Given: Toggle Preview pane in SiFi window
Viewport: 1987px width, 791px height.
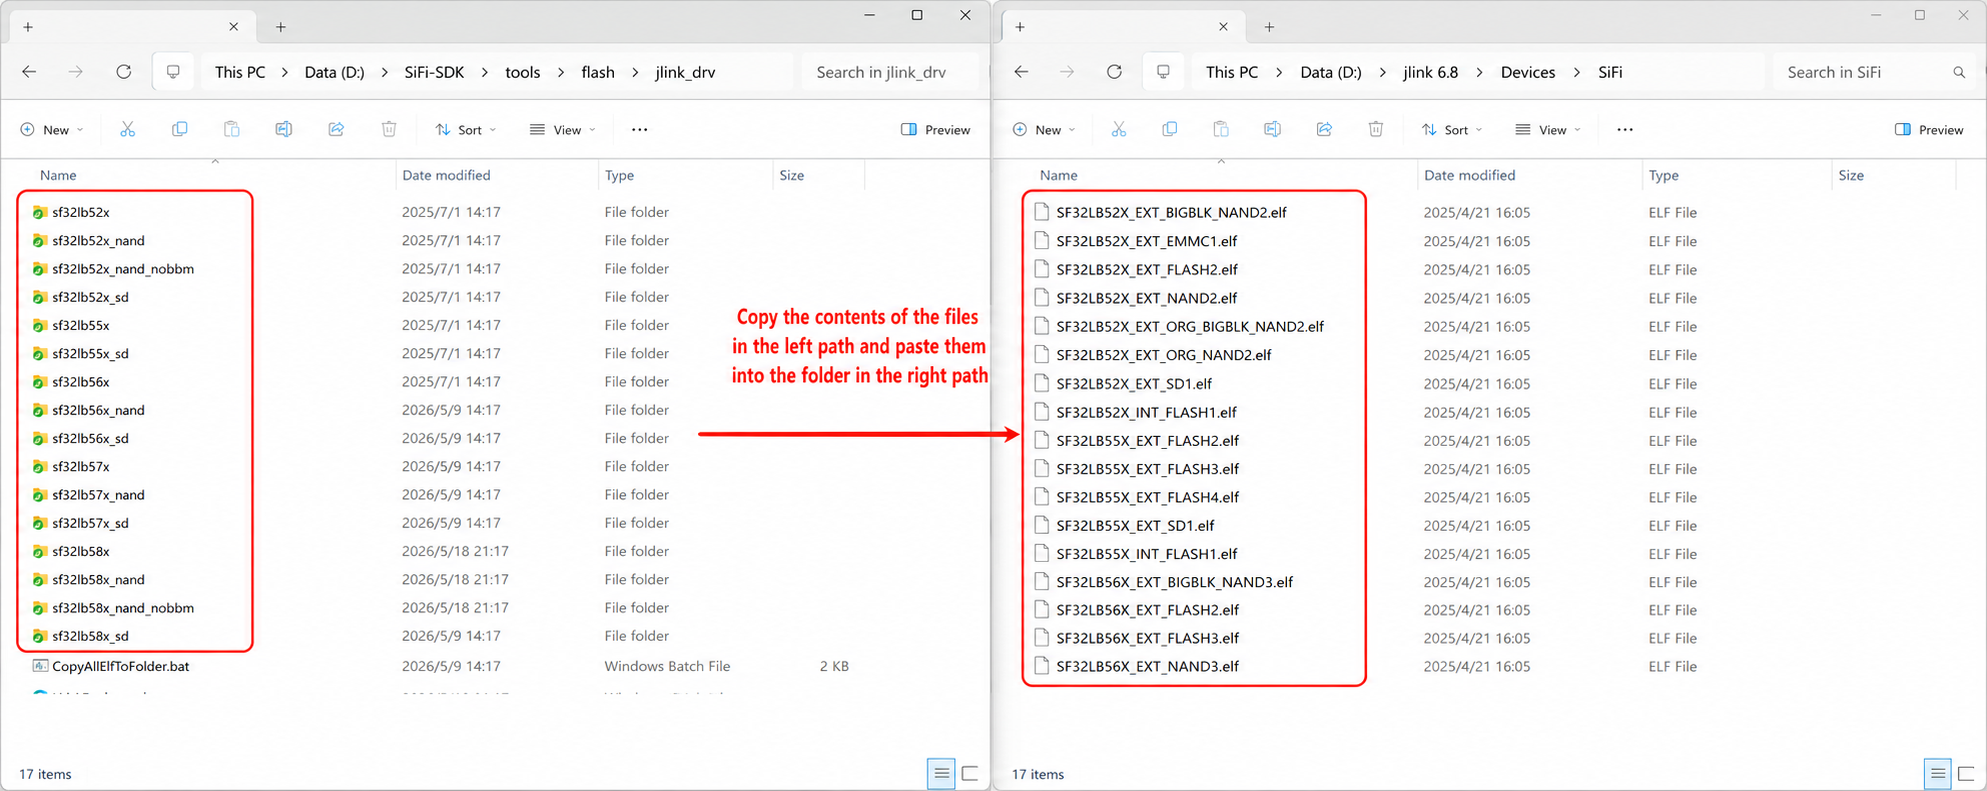Looking at the screenshot, I should pyautogui.click(x=1929, y=130).
